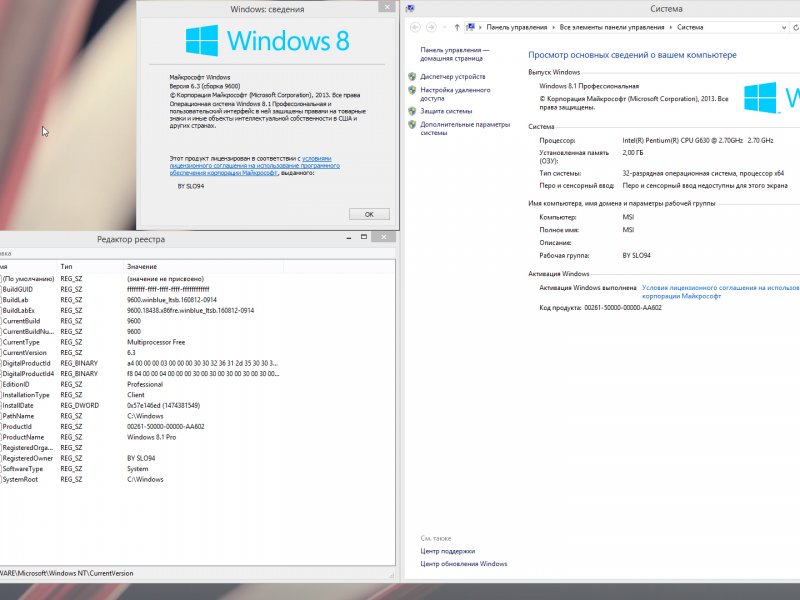Click the computer icon in the address bar
This screenshot has height=600, width=800.
(x=470, y=28)
